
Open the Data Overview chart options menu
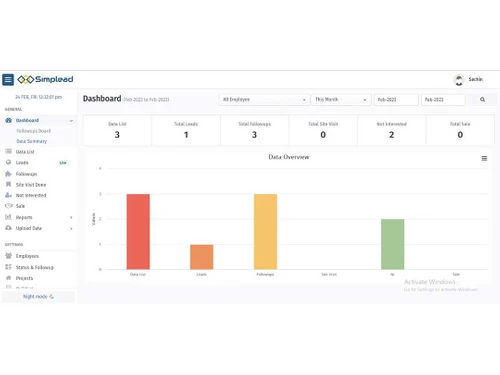click(x=484, y=158)
